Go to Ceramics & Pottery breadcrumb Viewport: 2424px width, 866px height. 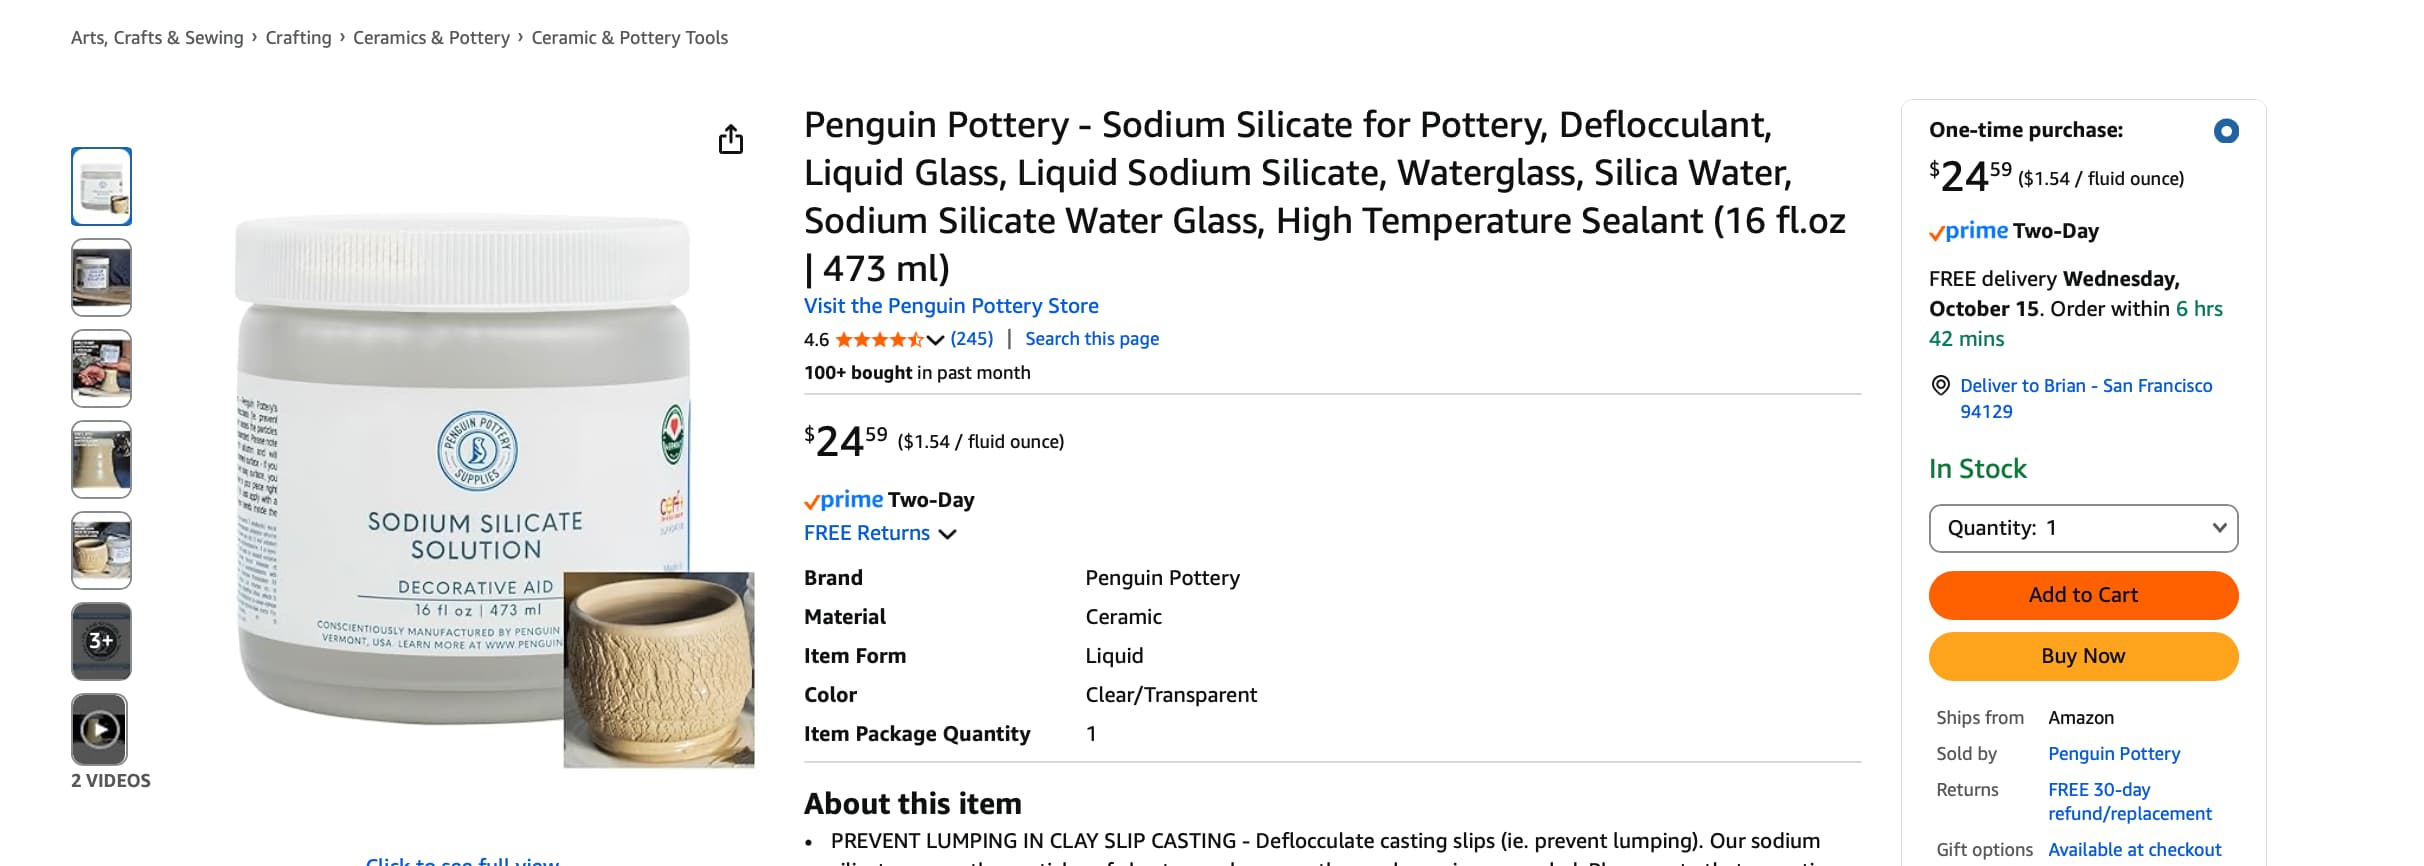(431, 38)
